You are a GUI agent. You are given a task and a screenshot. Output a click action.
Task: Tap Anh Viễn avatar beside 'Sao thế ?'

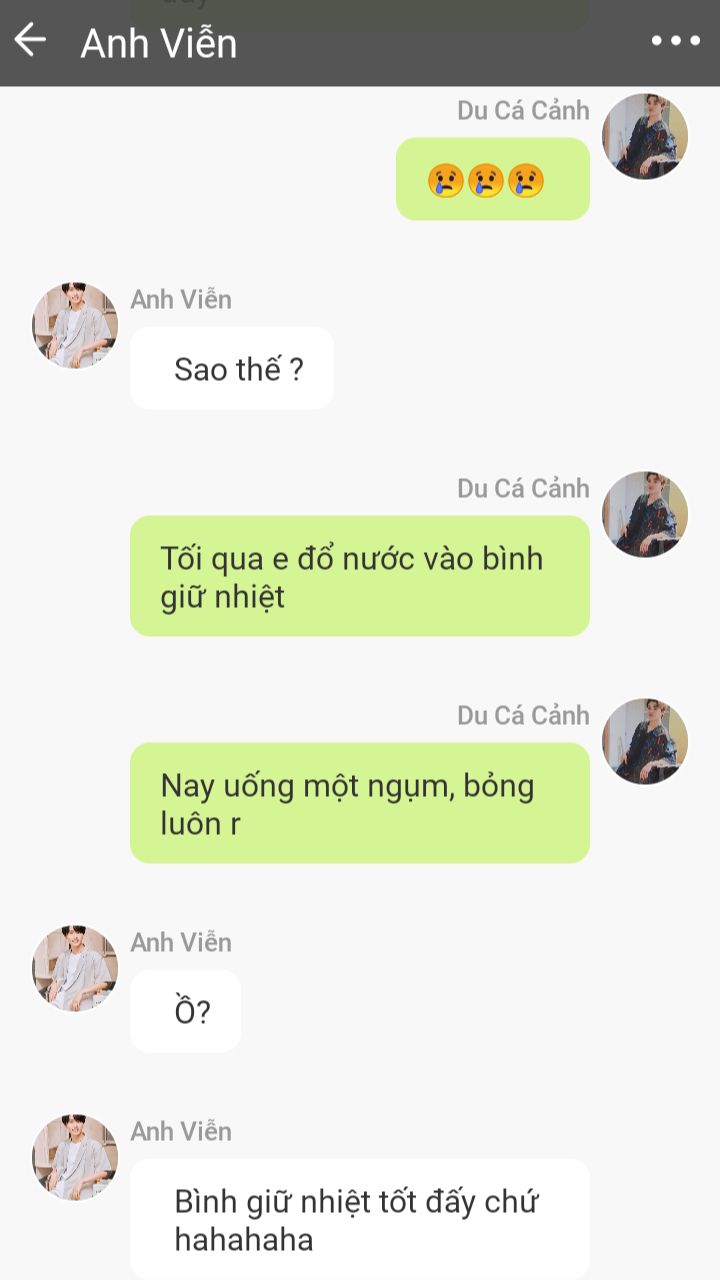tap(75, 326)
